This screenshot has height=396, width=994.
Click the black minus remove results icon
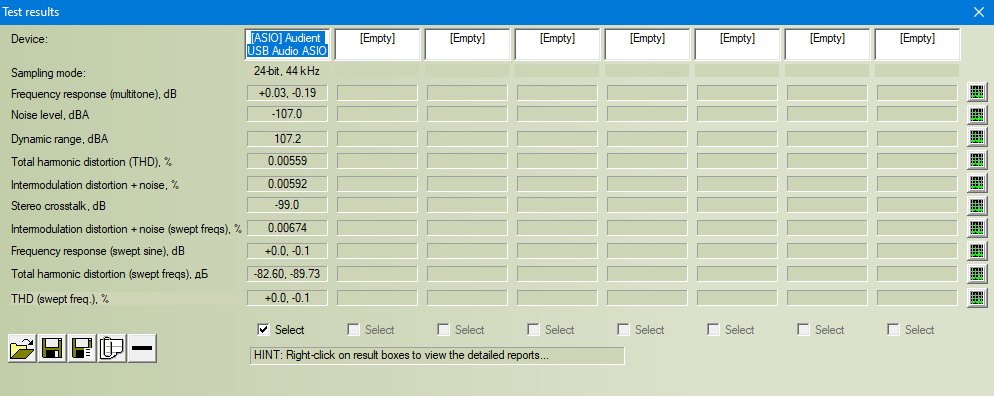pos(142,348)
